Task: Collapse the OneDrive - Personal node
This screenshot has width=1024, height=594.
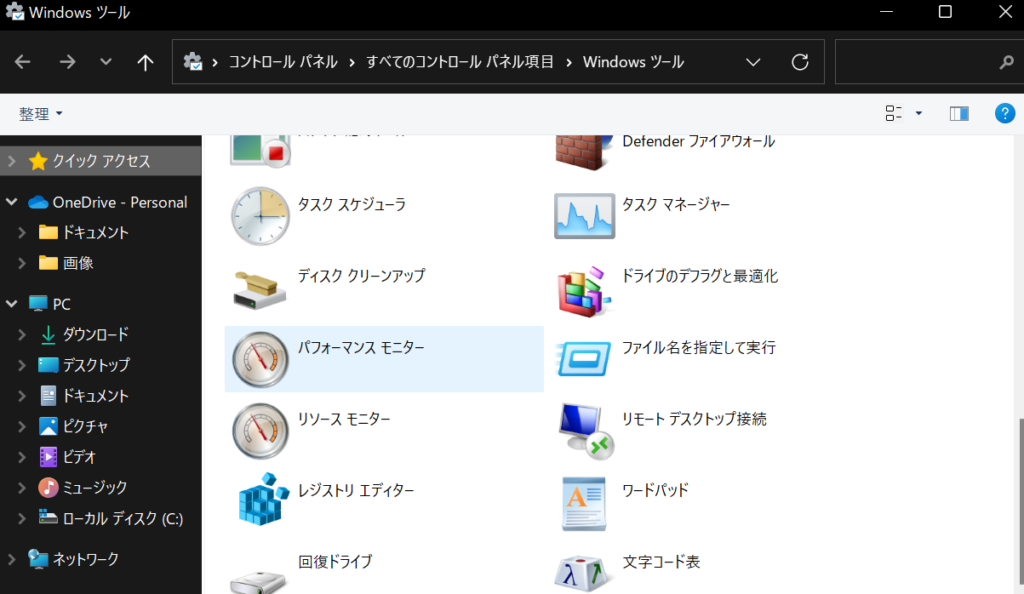Action: coord(11,202)
